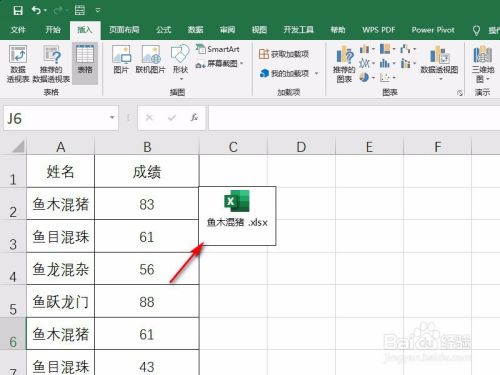This screenshot has height=375, width=500.
Task: Switch to Power Pivot tab
Action: [x=433, y=30]
